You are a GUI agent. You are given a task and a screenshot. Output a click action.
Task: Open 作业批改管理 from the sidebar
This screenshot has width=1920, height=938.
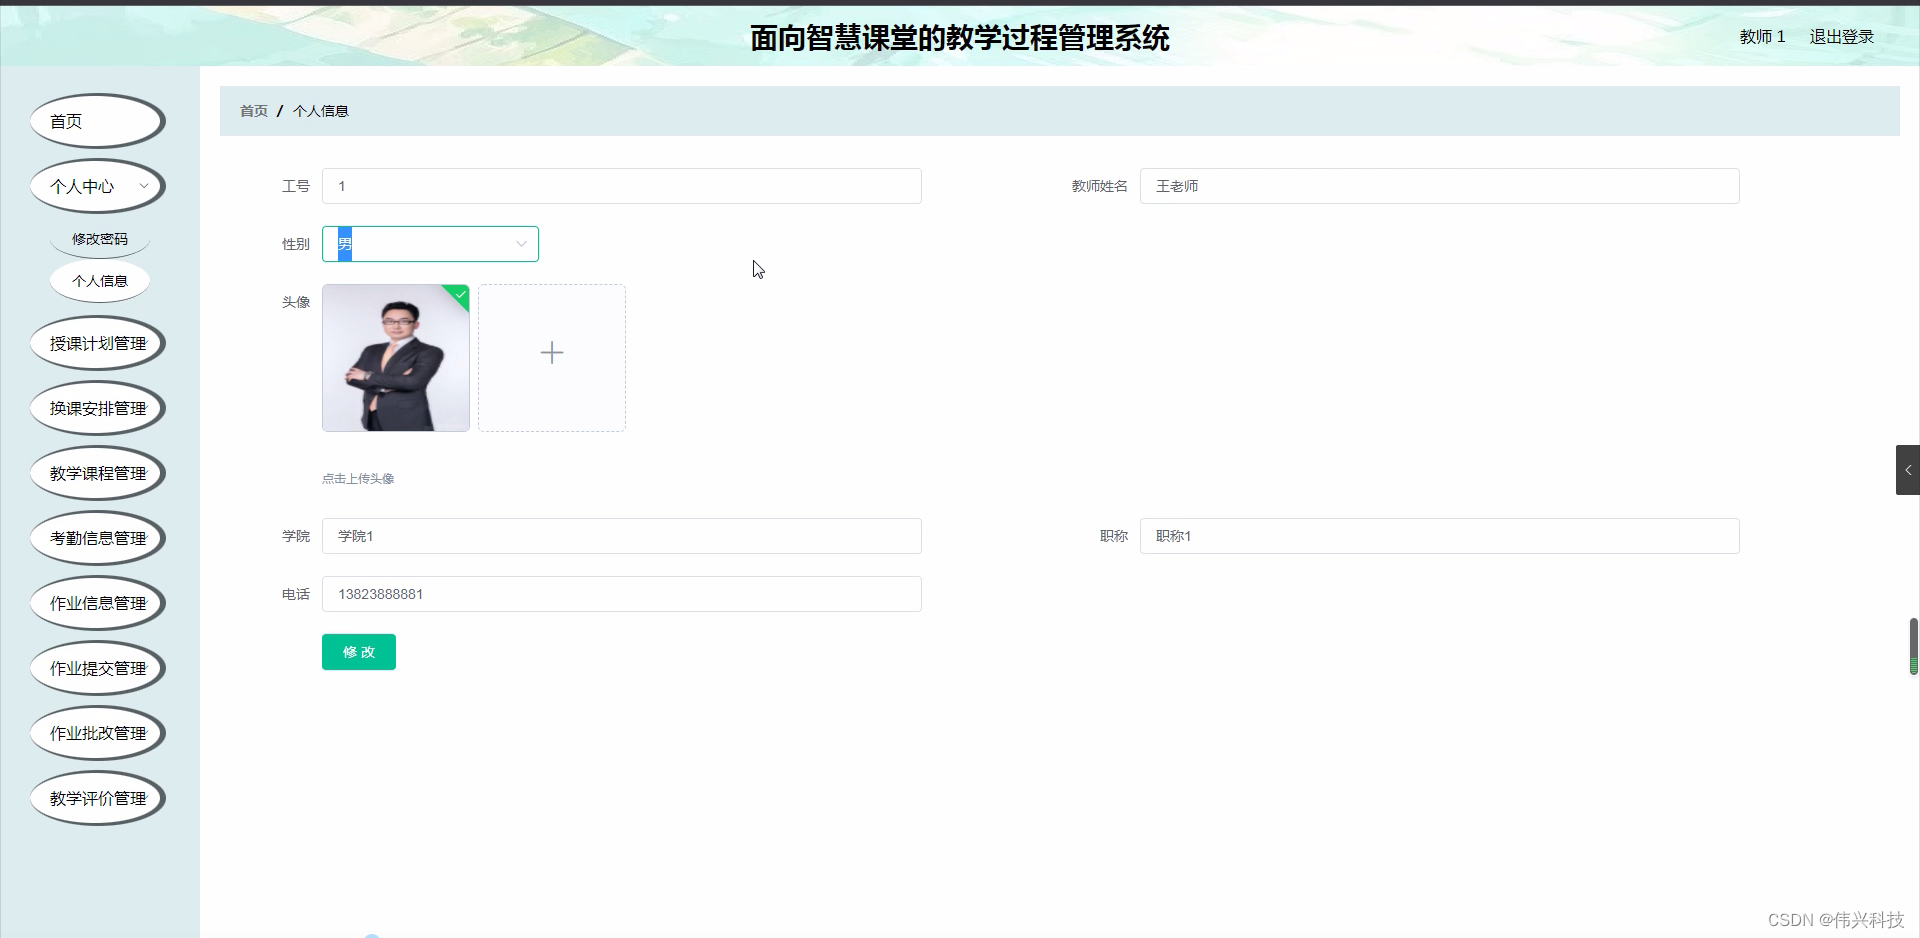(x=97, y=732)
